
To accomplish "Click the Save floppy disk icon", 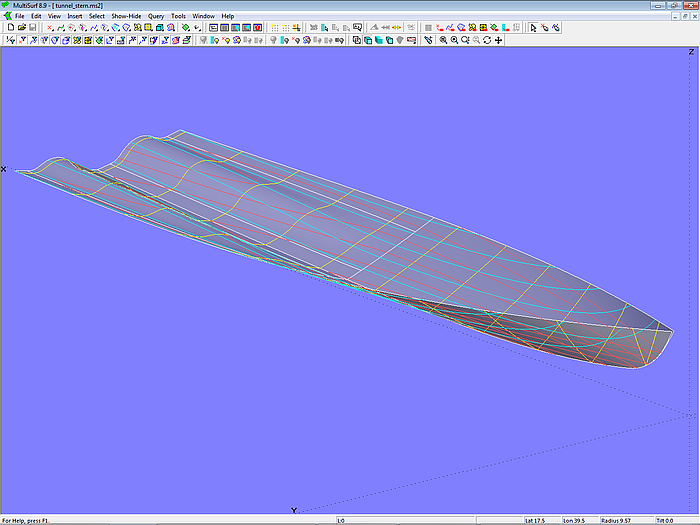I will [32, 28].
